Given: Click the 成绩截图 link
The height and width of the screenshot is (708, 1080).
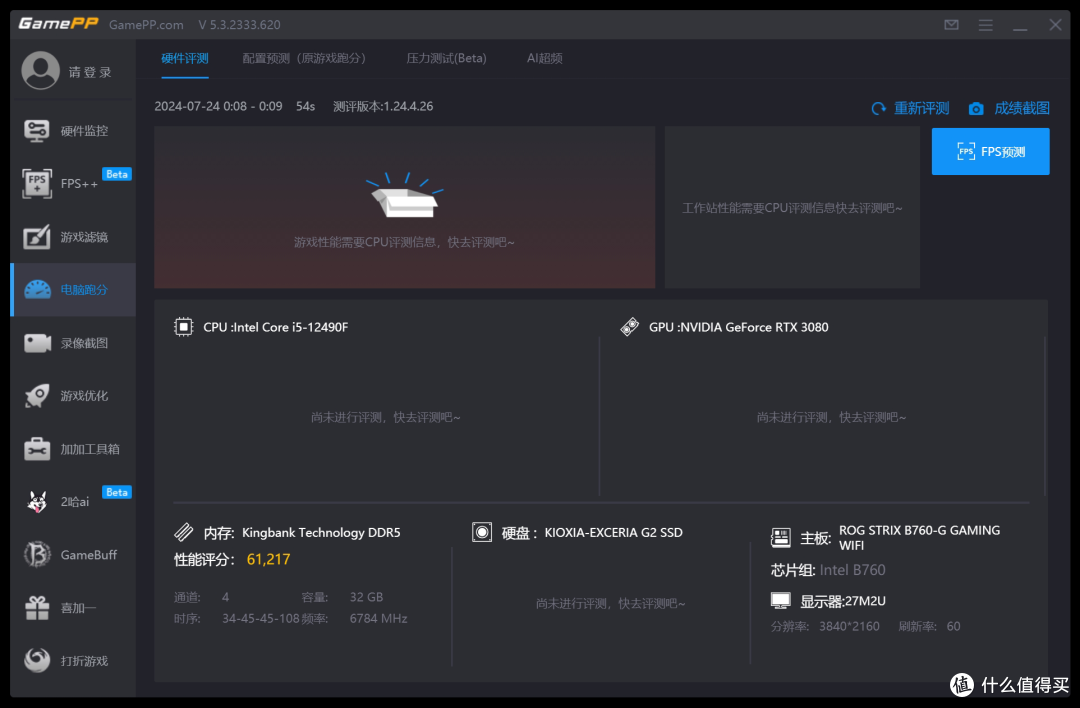Looking at the screenshot, I should [x=1022, y=109].
